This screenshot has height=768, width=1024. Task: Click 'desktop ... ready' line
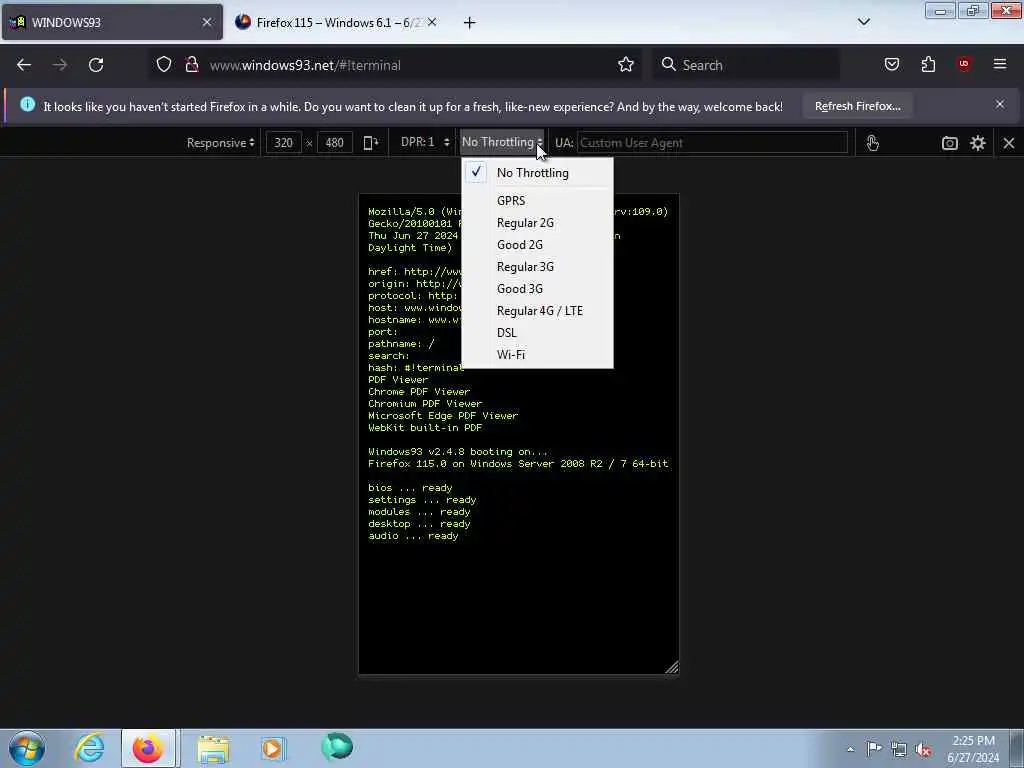point(419,524)
